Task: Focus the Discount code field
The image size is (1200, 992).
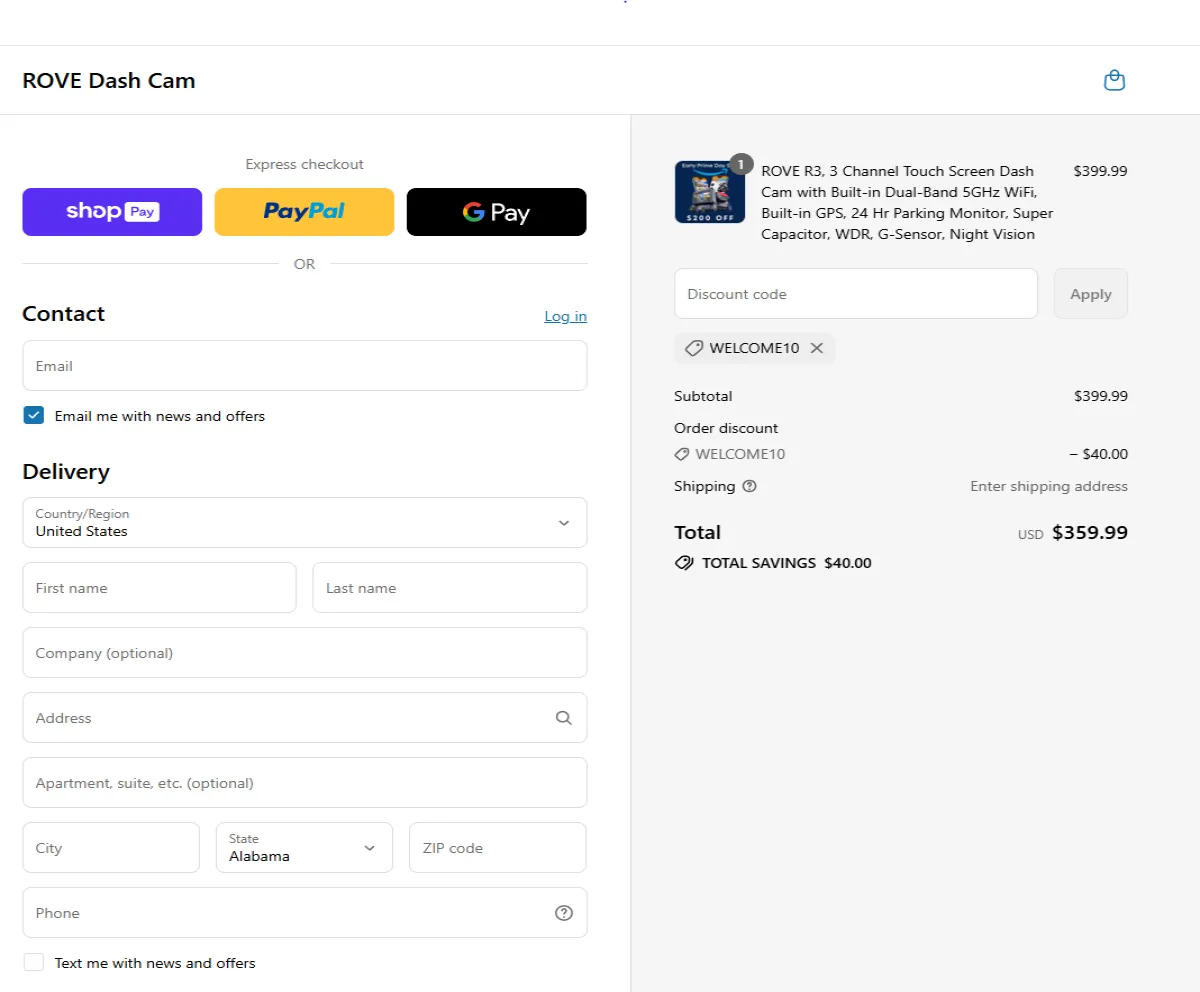Action: [x=856, y=294]
